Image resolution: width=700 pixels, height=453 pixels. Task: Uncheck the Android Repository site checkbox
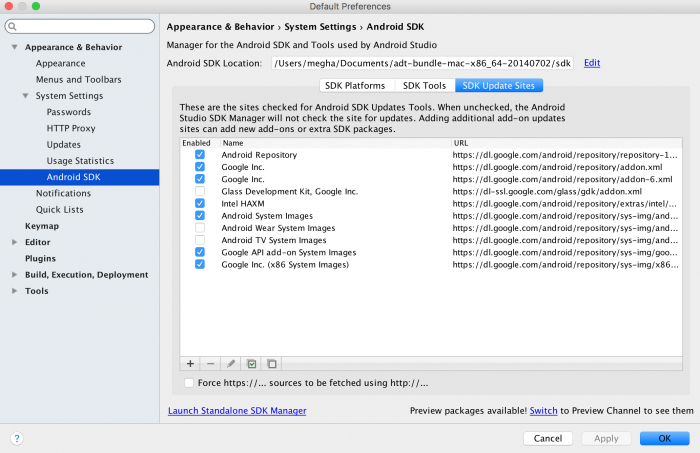click(x=200, y=155)
